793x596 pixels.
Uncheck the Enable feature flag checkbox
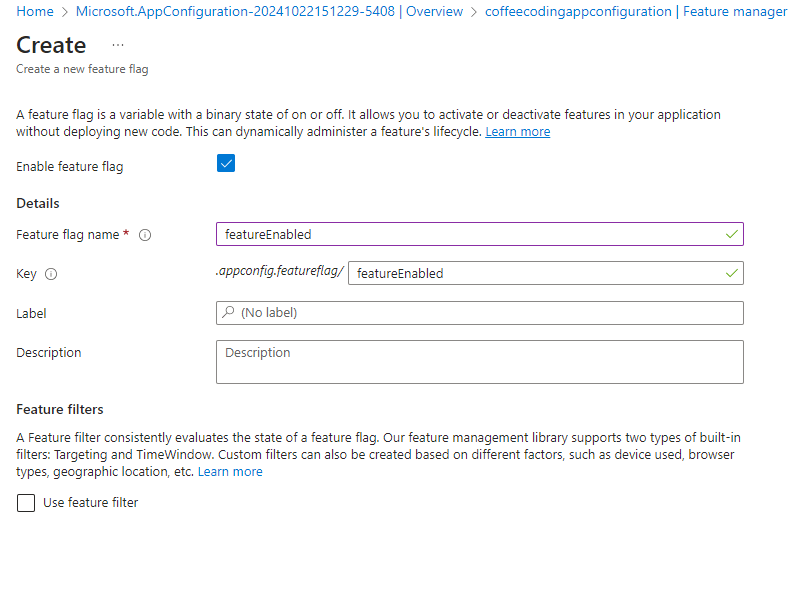tap(226, 164)
